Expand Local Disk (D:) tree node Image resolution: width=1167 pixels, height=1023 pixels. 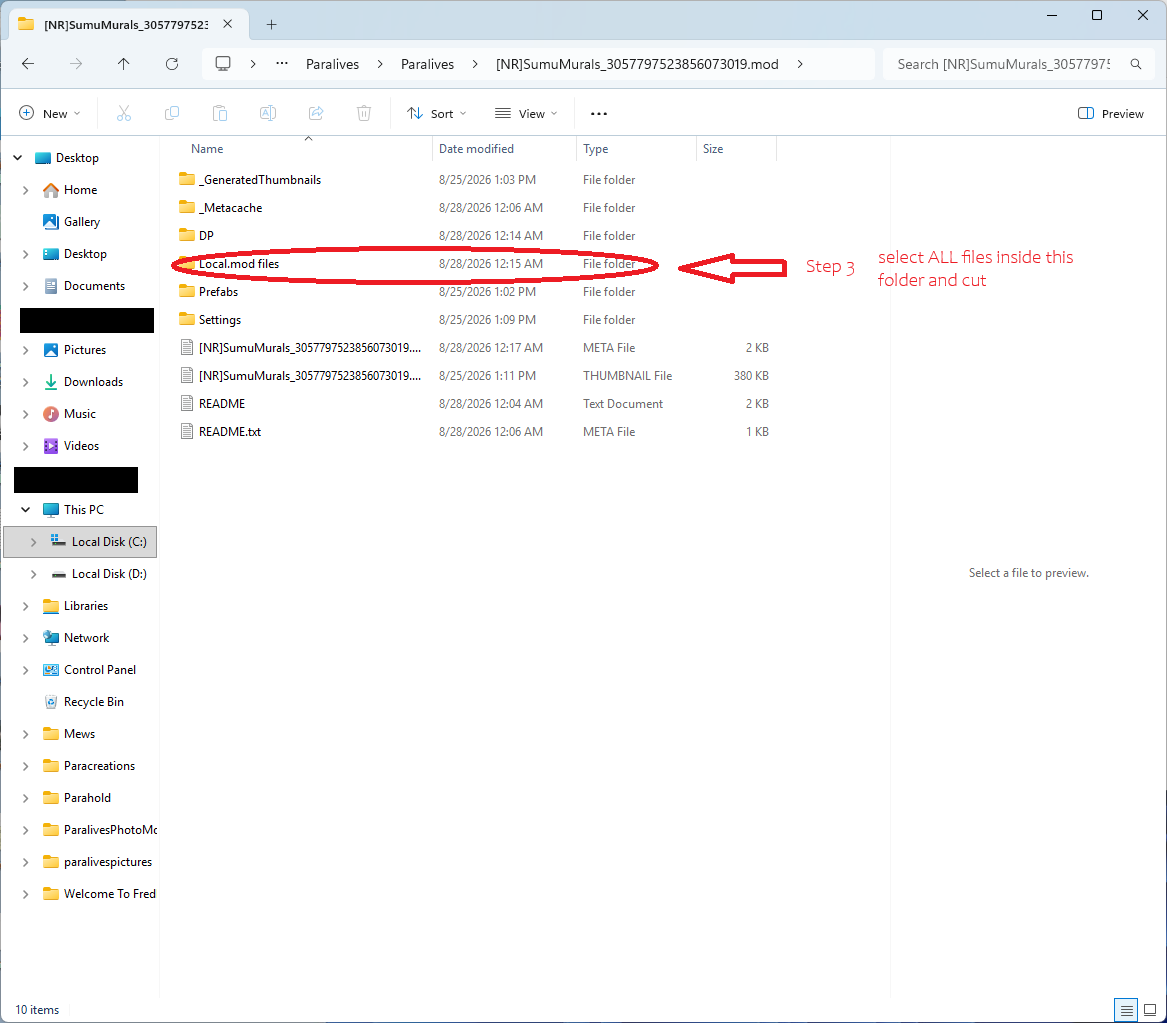coord(33,574)
